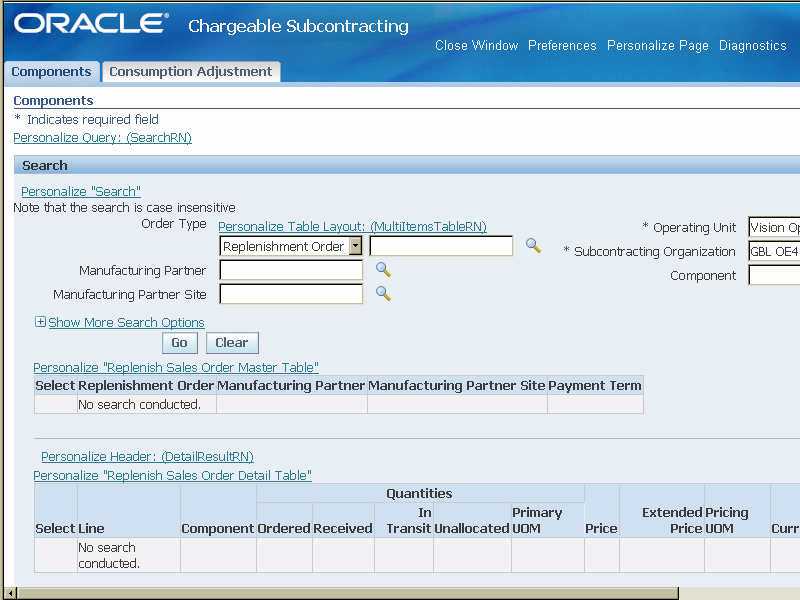Open the order number search magnifier icon
Image resolution: width=800 pixels, height=600 pixels.
coord(533,245)
